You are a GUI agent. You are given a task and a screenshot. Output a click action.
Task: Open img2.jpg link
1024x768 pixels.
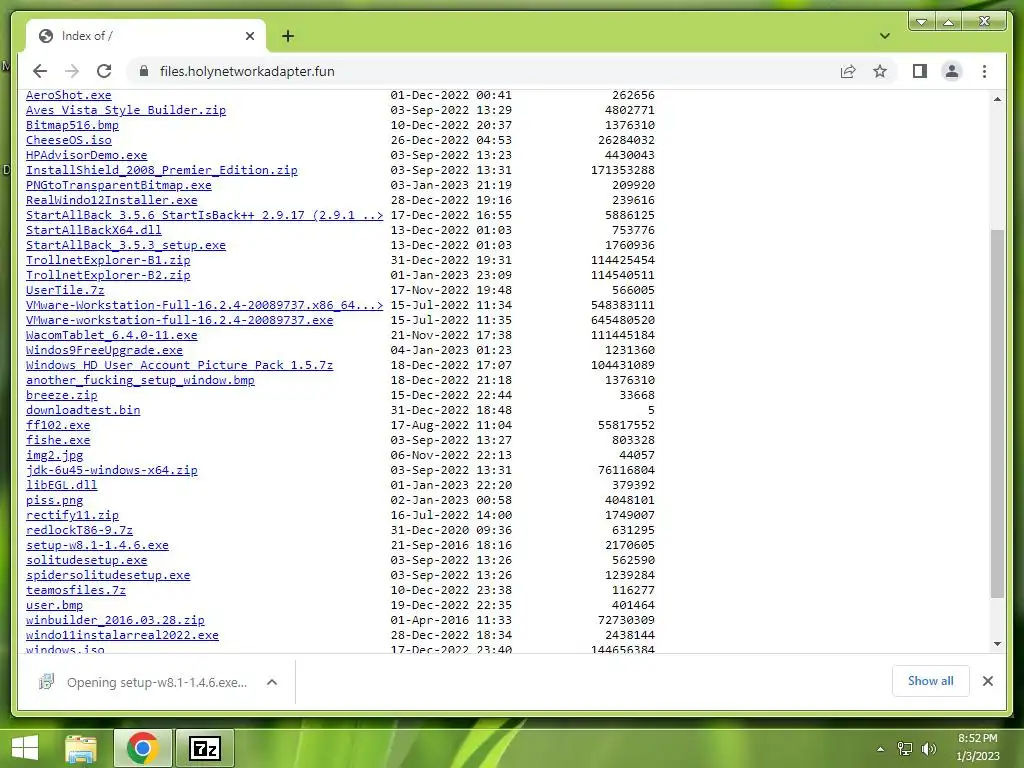click(x=55, y=455)
